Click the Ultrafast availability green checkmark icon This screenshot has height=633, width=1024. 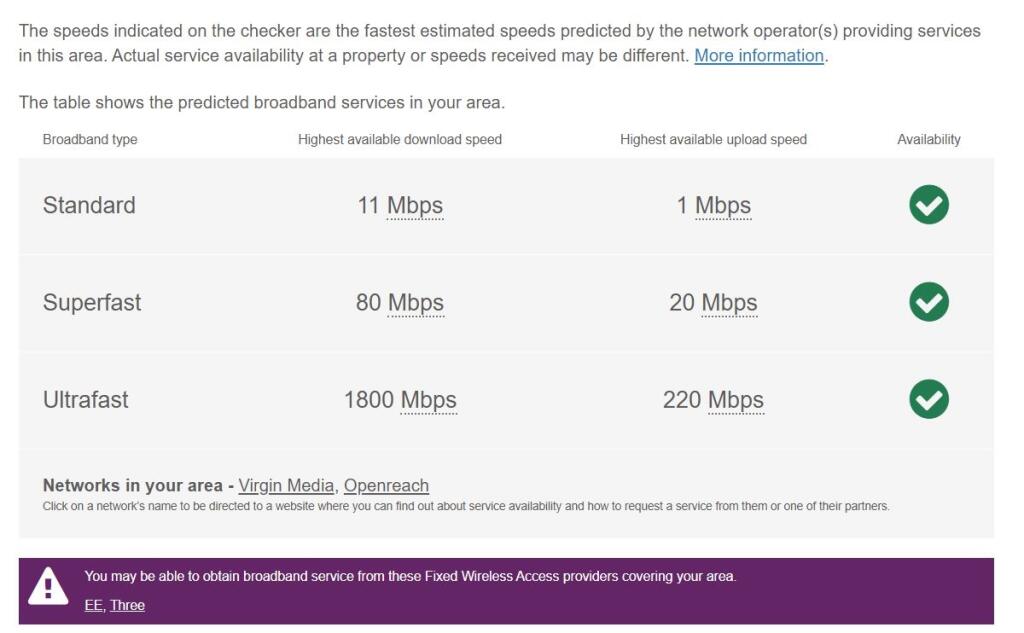tap(928, 400)
